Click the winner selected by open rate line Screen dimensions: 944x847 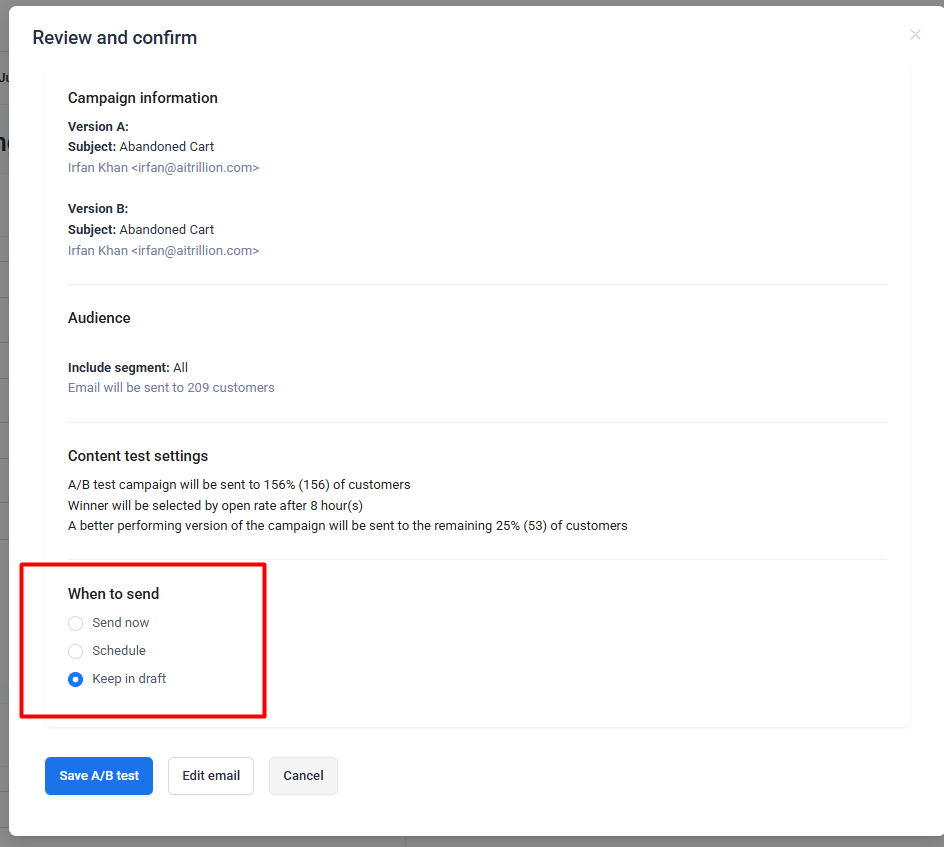coord(215,505)
